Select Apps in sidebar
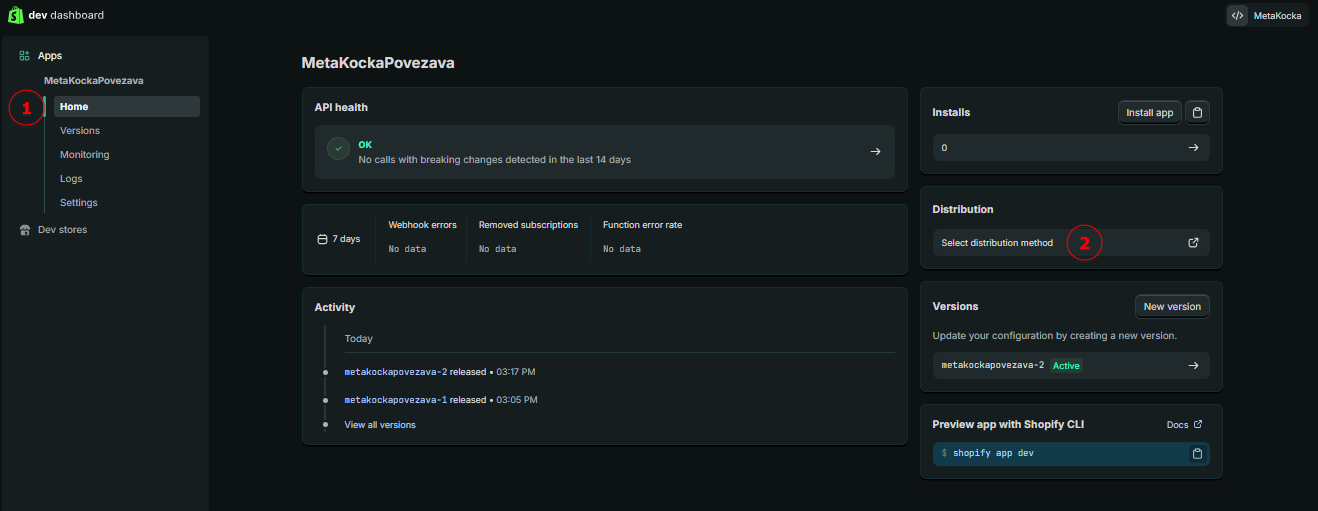This screenshot has height=511, width=1318. pyautogui.click(x=50, y=56)
